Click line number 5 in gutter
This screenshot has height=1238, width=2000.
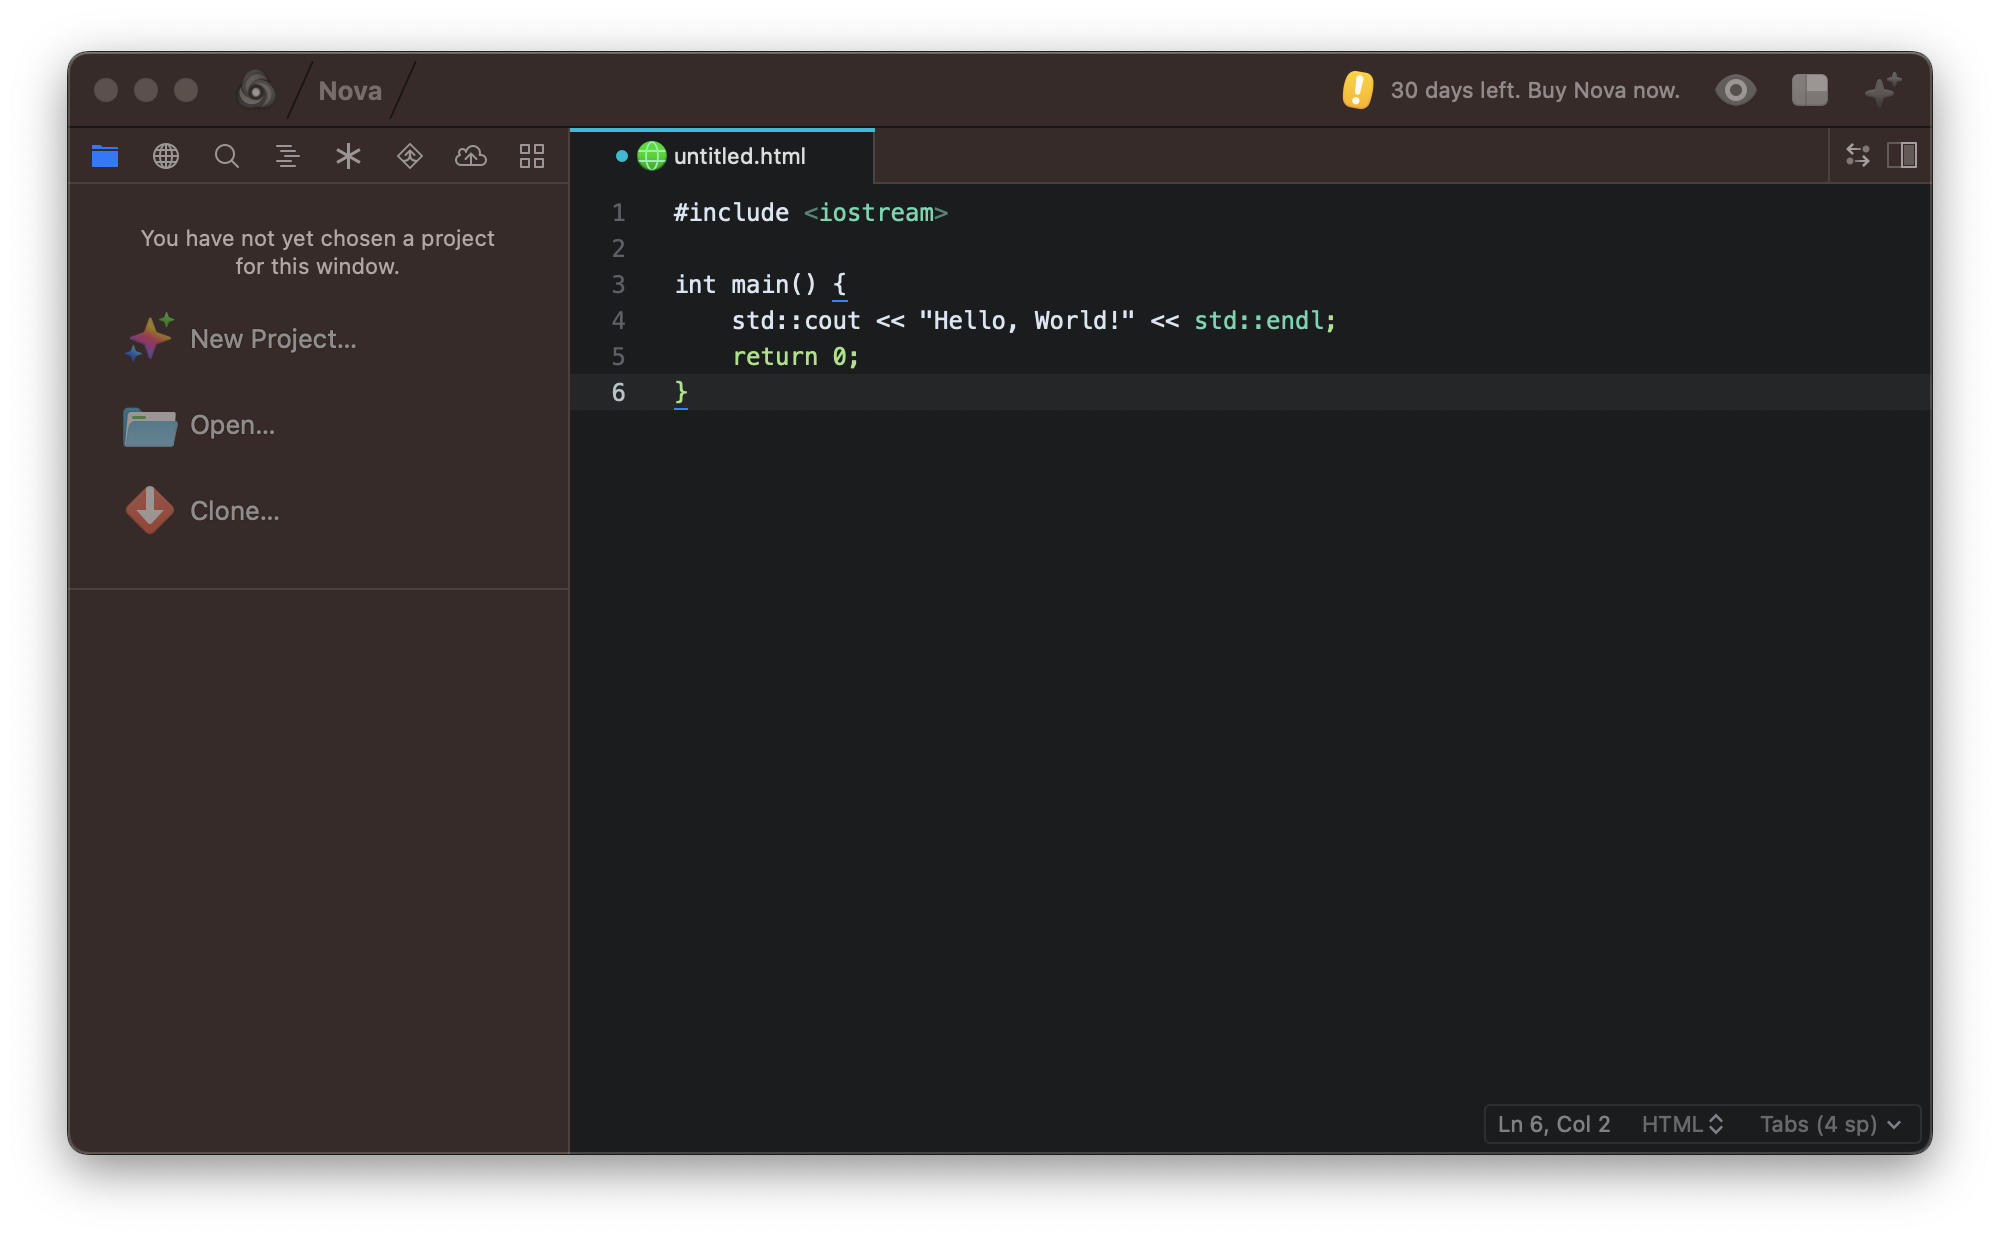coord(618,357)
